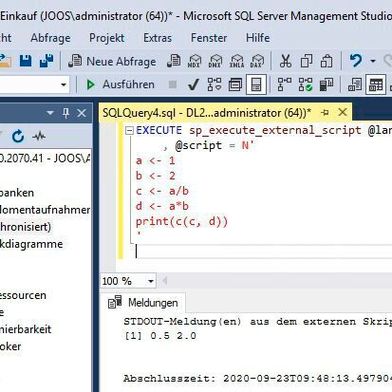
Task: Pin the Object Explorer panel
Action: pos(66,113)
